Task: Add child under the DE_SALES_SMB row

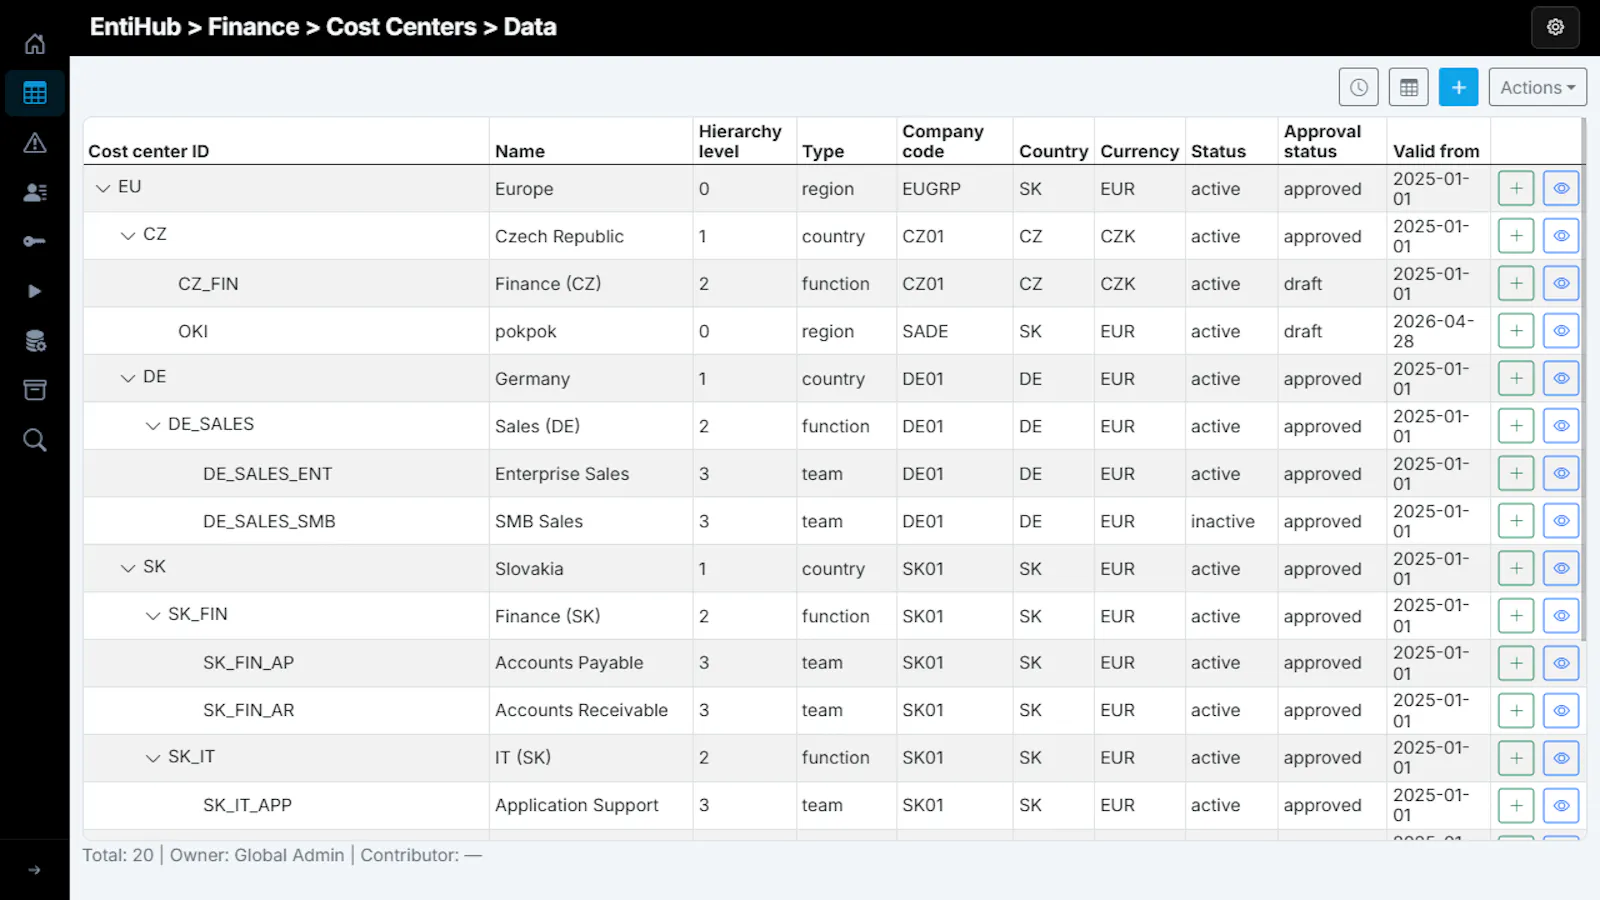Action: tap(1516, 521)
